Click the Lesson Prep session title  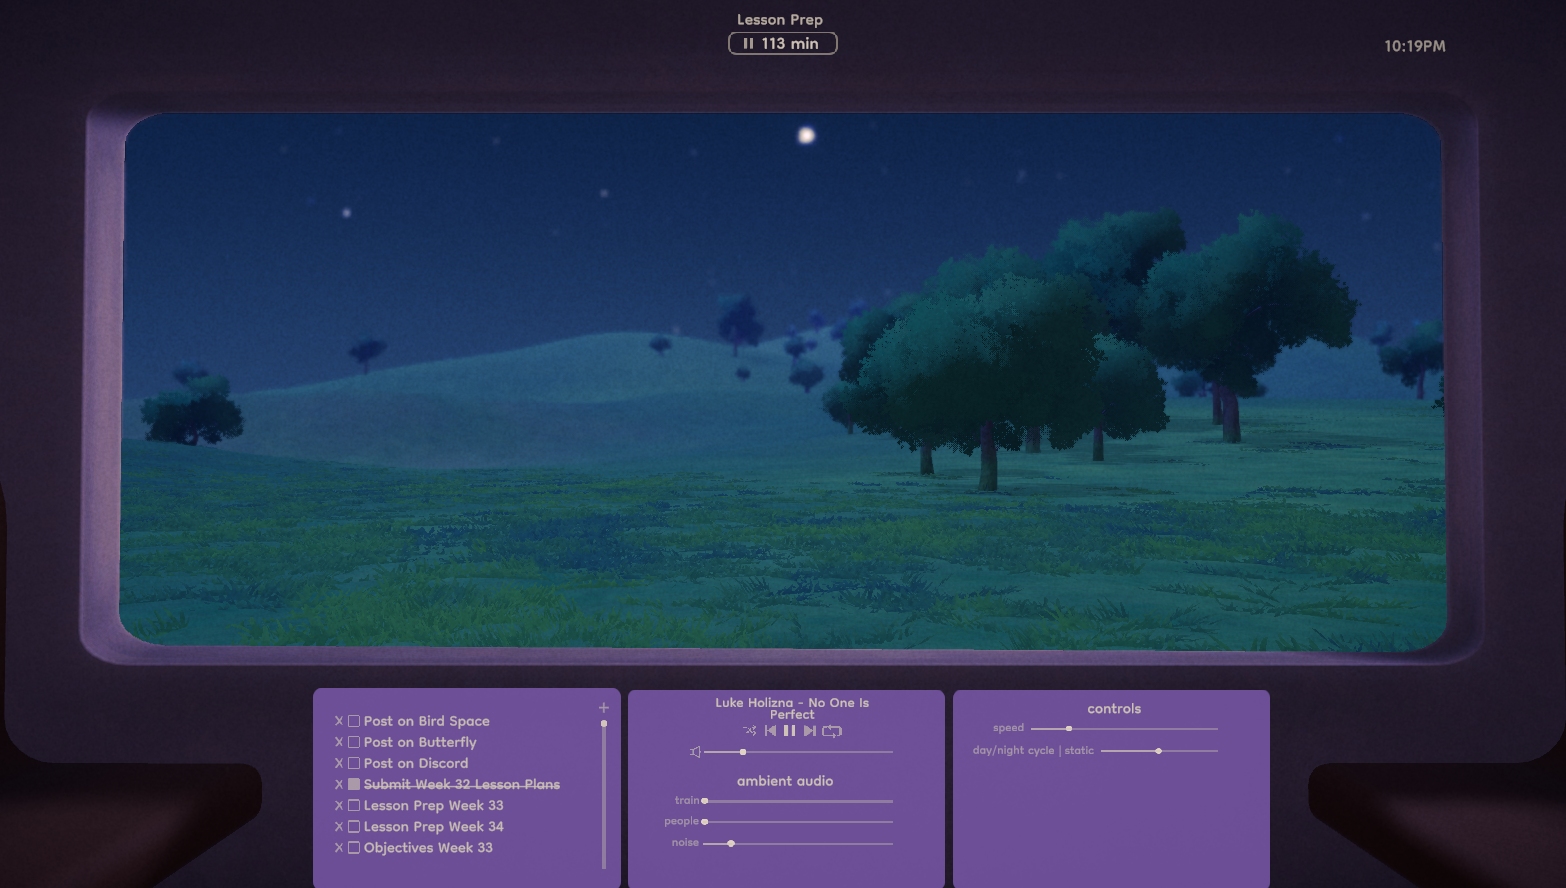pos(780,20)
